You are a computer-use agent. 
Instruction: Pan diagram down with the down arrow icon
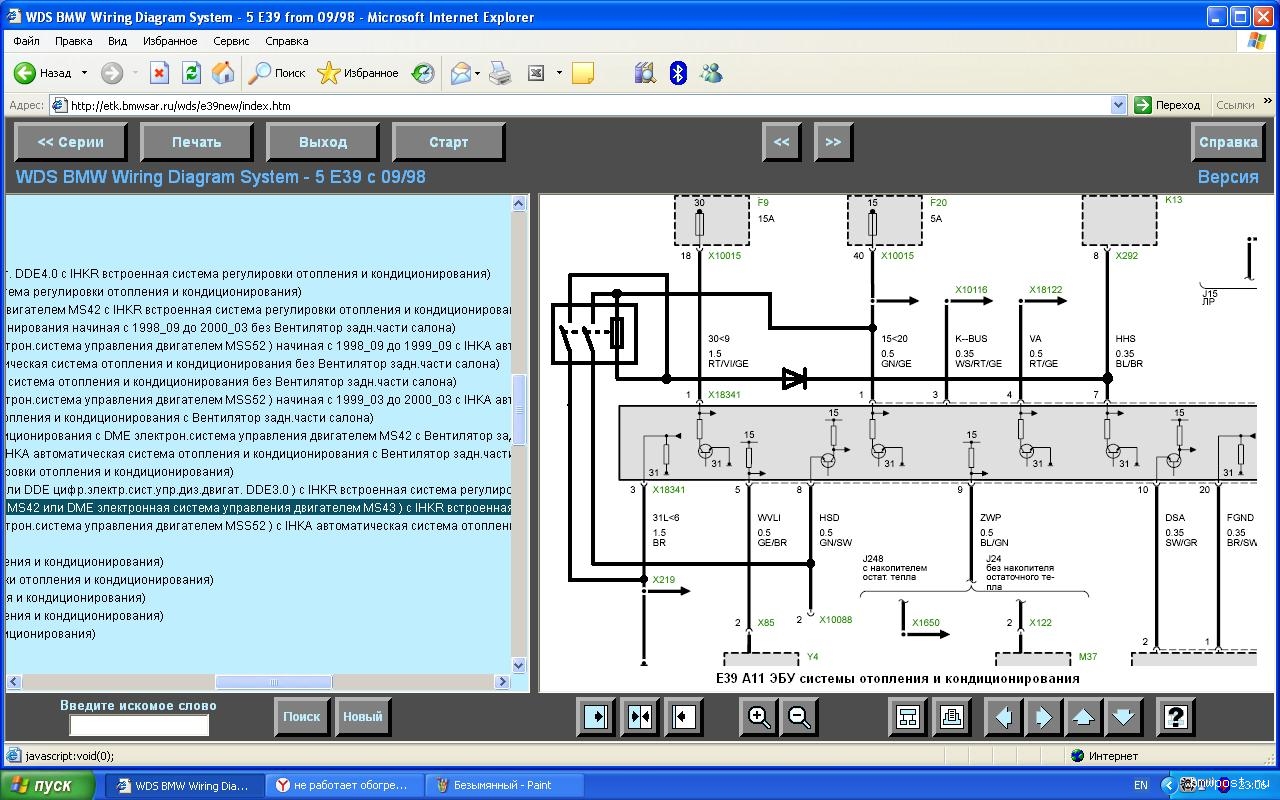(x=1123, y=716)
